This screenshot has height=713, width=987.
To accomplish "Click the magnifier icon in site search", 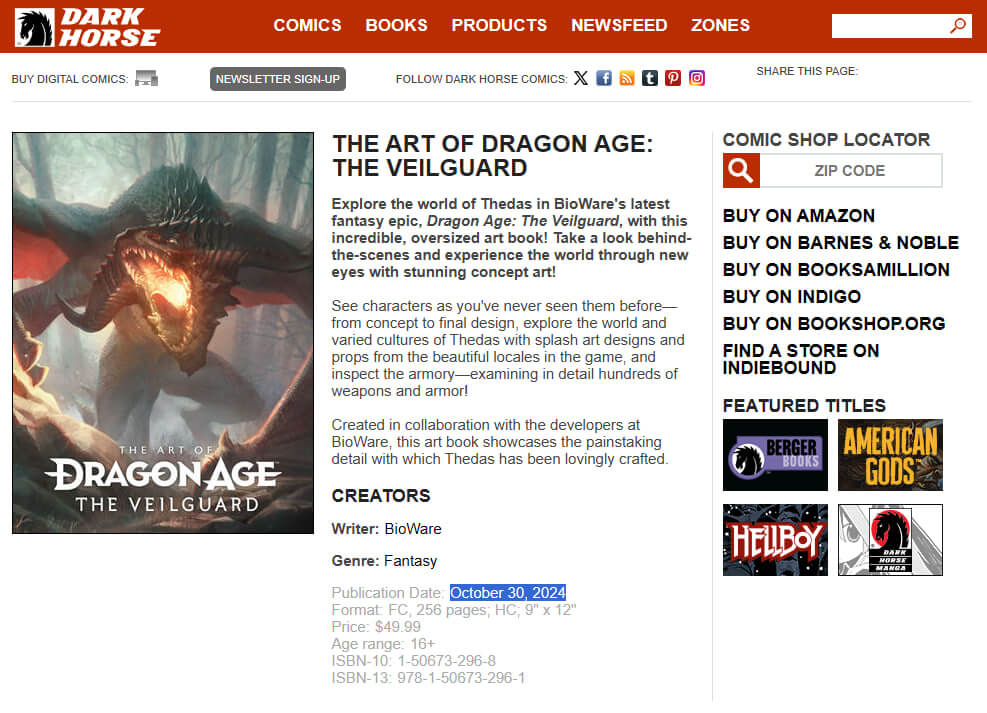I will point(958,26).
